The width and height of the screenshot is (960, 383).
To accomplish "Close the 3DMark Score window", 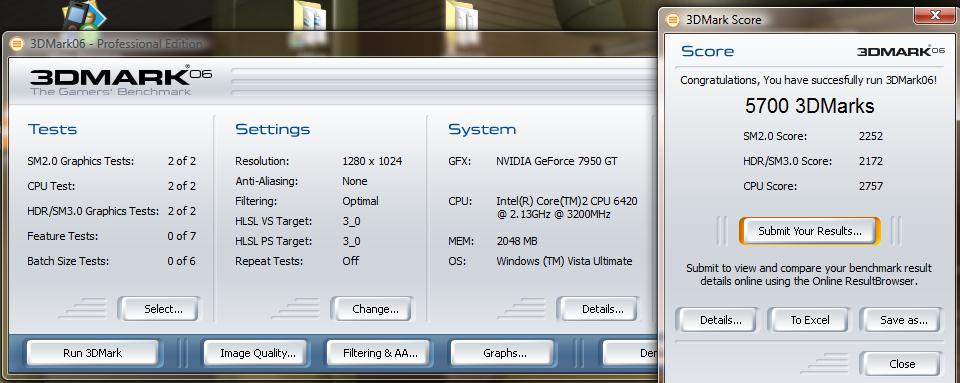I will (x=934, y=15).
